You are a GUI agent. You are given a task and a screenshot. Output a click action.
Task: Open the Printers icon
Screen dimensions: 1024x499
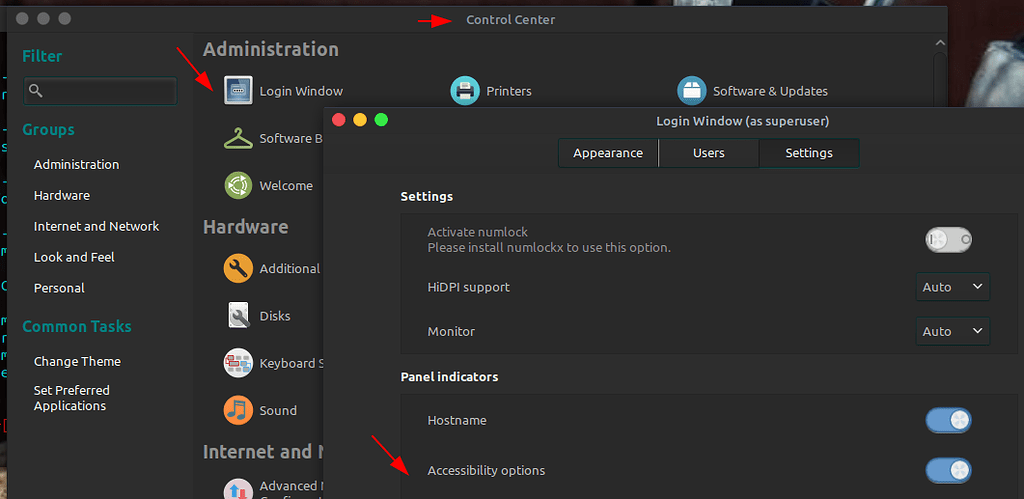coord(465,90)
